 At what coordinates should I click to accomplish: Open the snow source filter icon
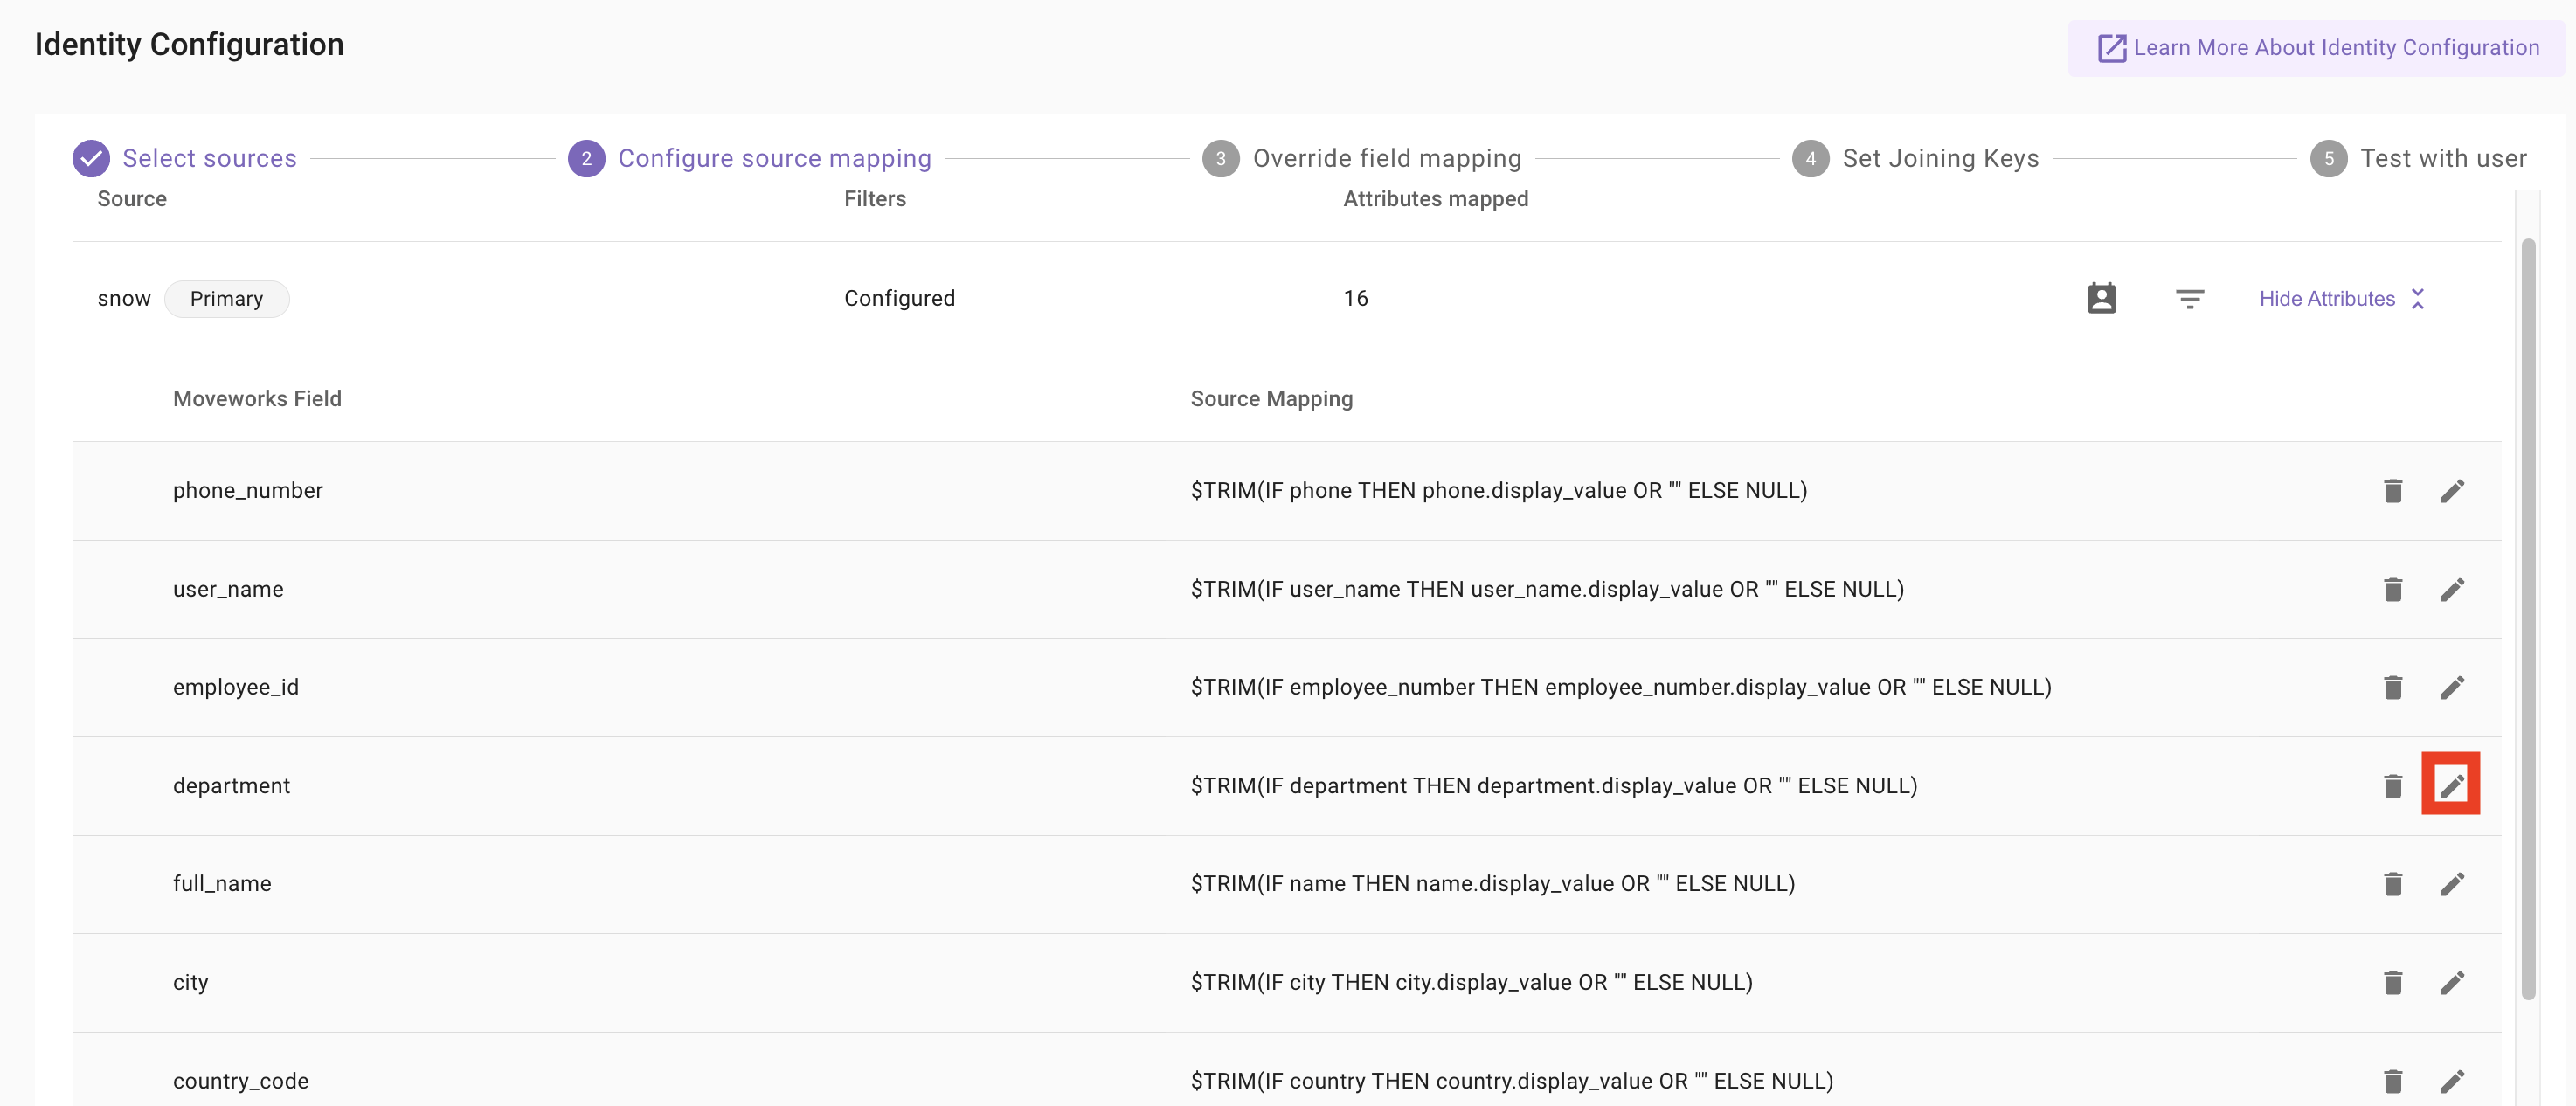click(2190, 299)
